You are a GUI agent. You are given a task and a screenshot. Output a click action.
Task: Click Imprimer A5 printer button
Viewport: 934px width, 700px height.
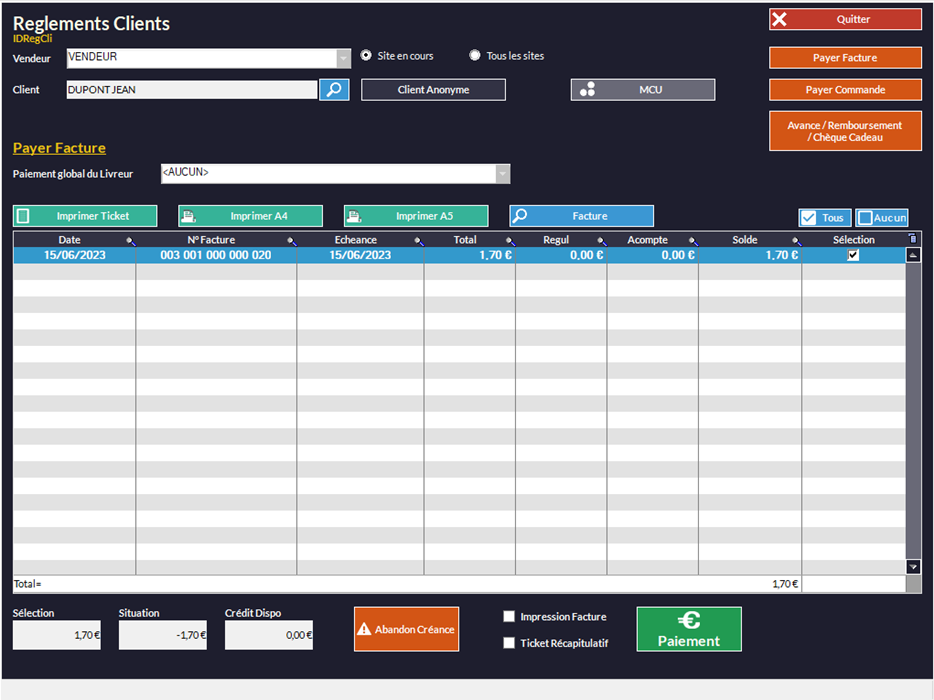[416, 216]
